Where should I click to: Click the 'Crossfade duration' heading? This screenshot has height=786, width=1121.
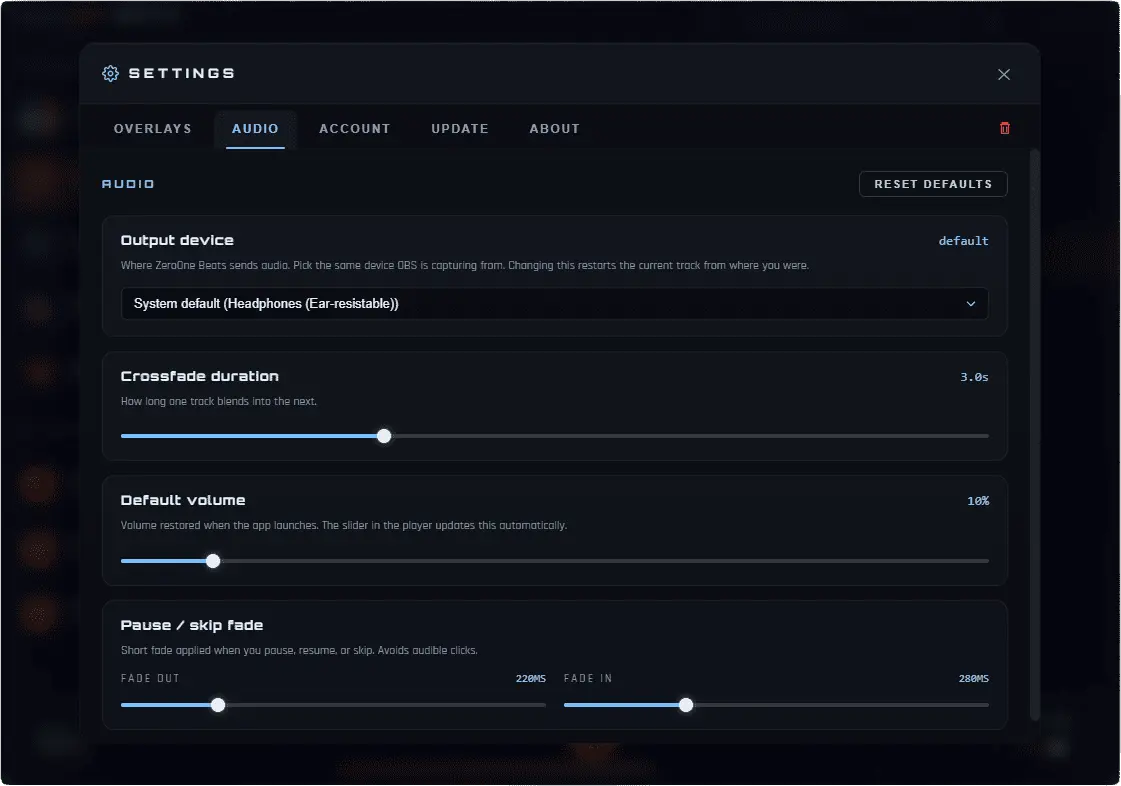point(199,376)
